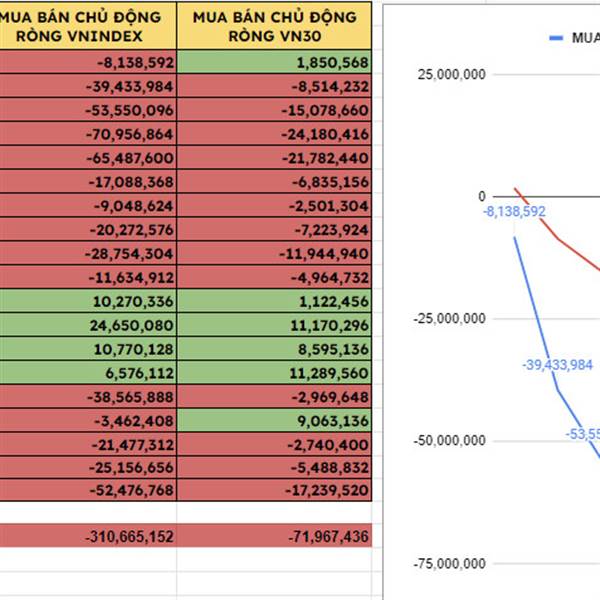Select total cell -71,967,436
Screen dimensions: 600x600
pyautogui.click(x=274, y=535)
